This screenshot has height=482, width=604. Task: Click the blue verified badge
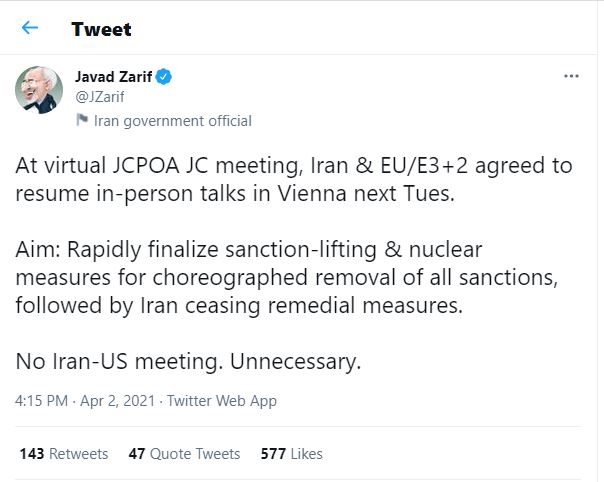click(x=164, y=77)
